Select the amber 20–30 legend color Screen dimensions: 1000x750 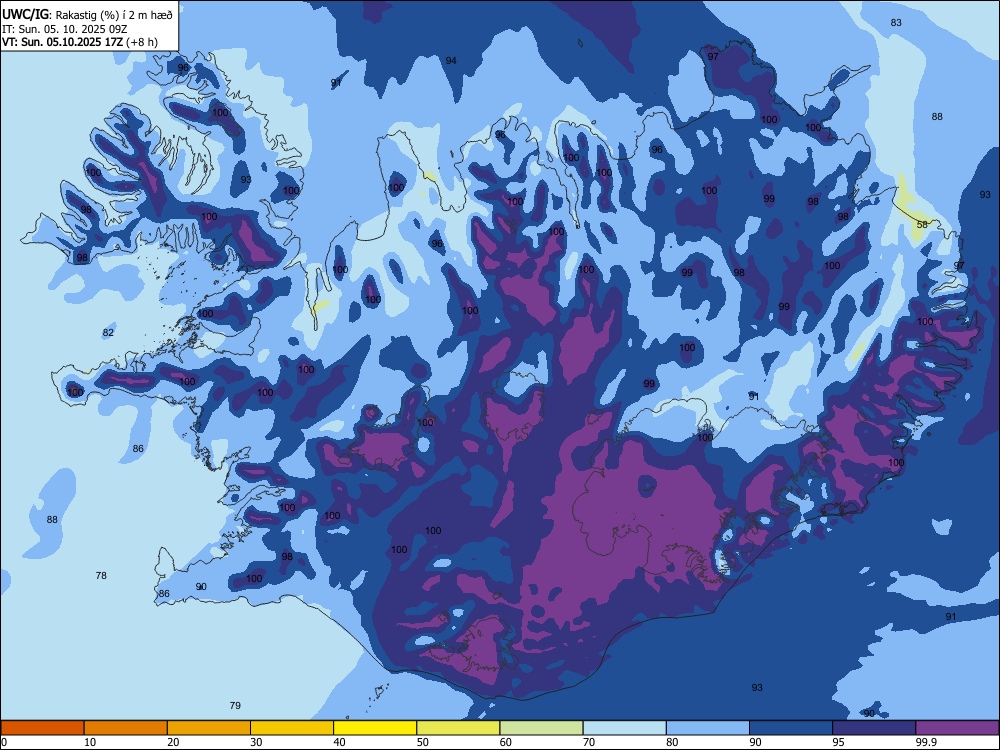(209, 728)
